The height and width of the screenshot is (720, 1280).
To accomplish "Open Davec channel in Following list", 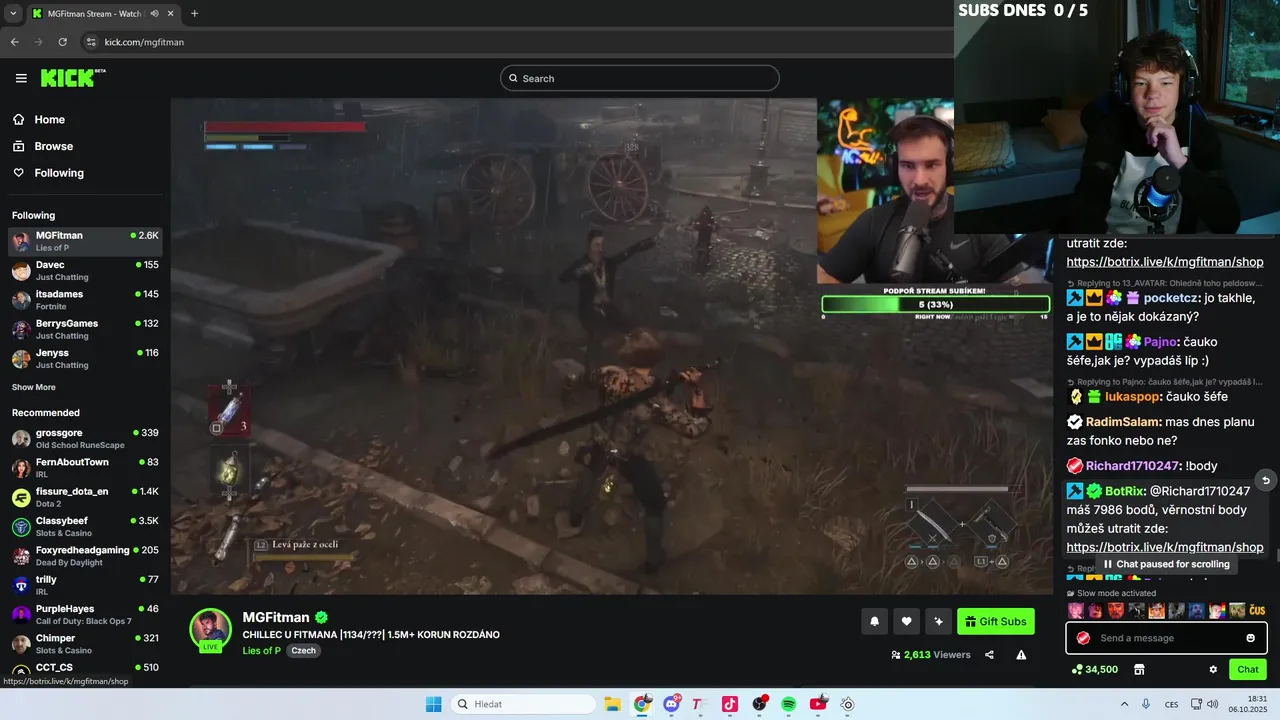I will coord(85,271).
